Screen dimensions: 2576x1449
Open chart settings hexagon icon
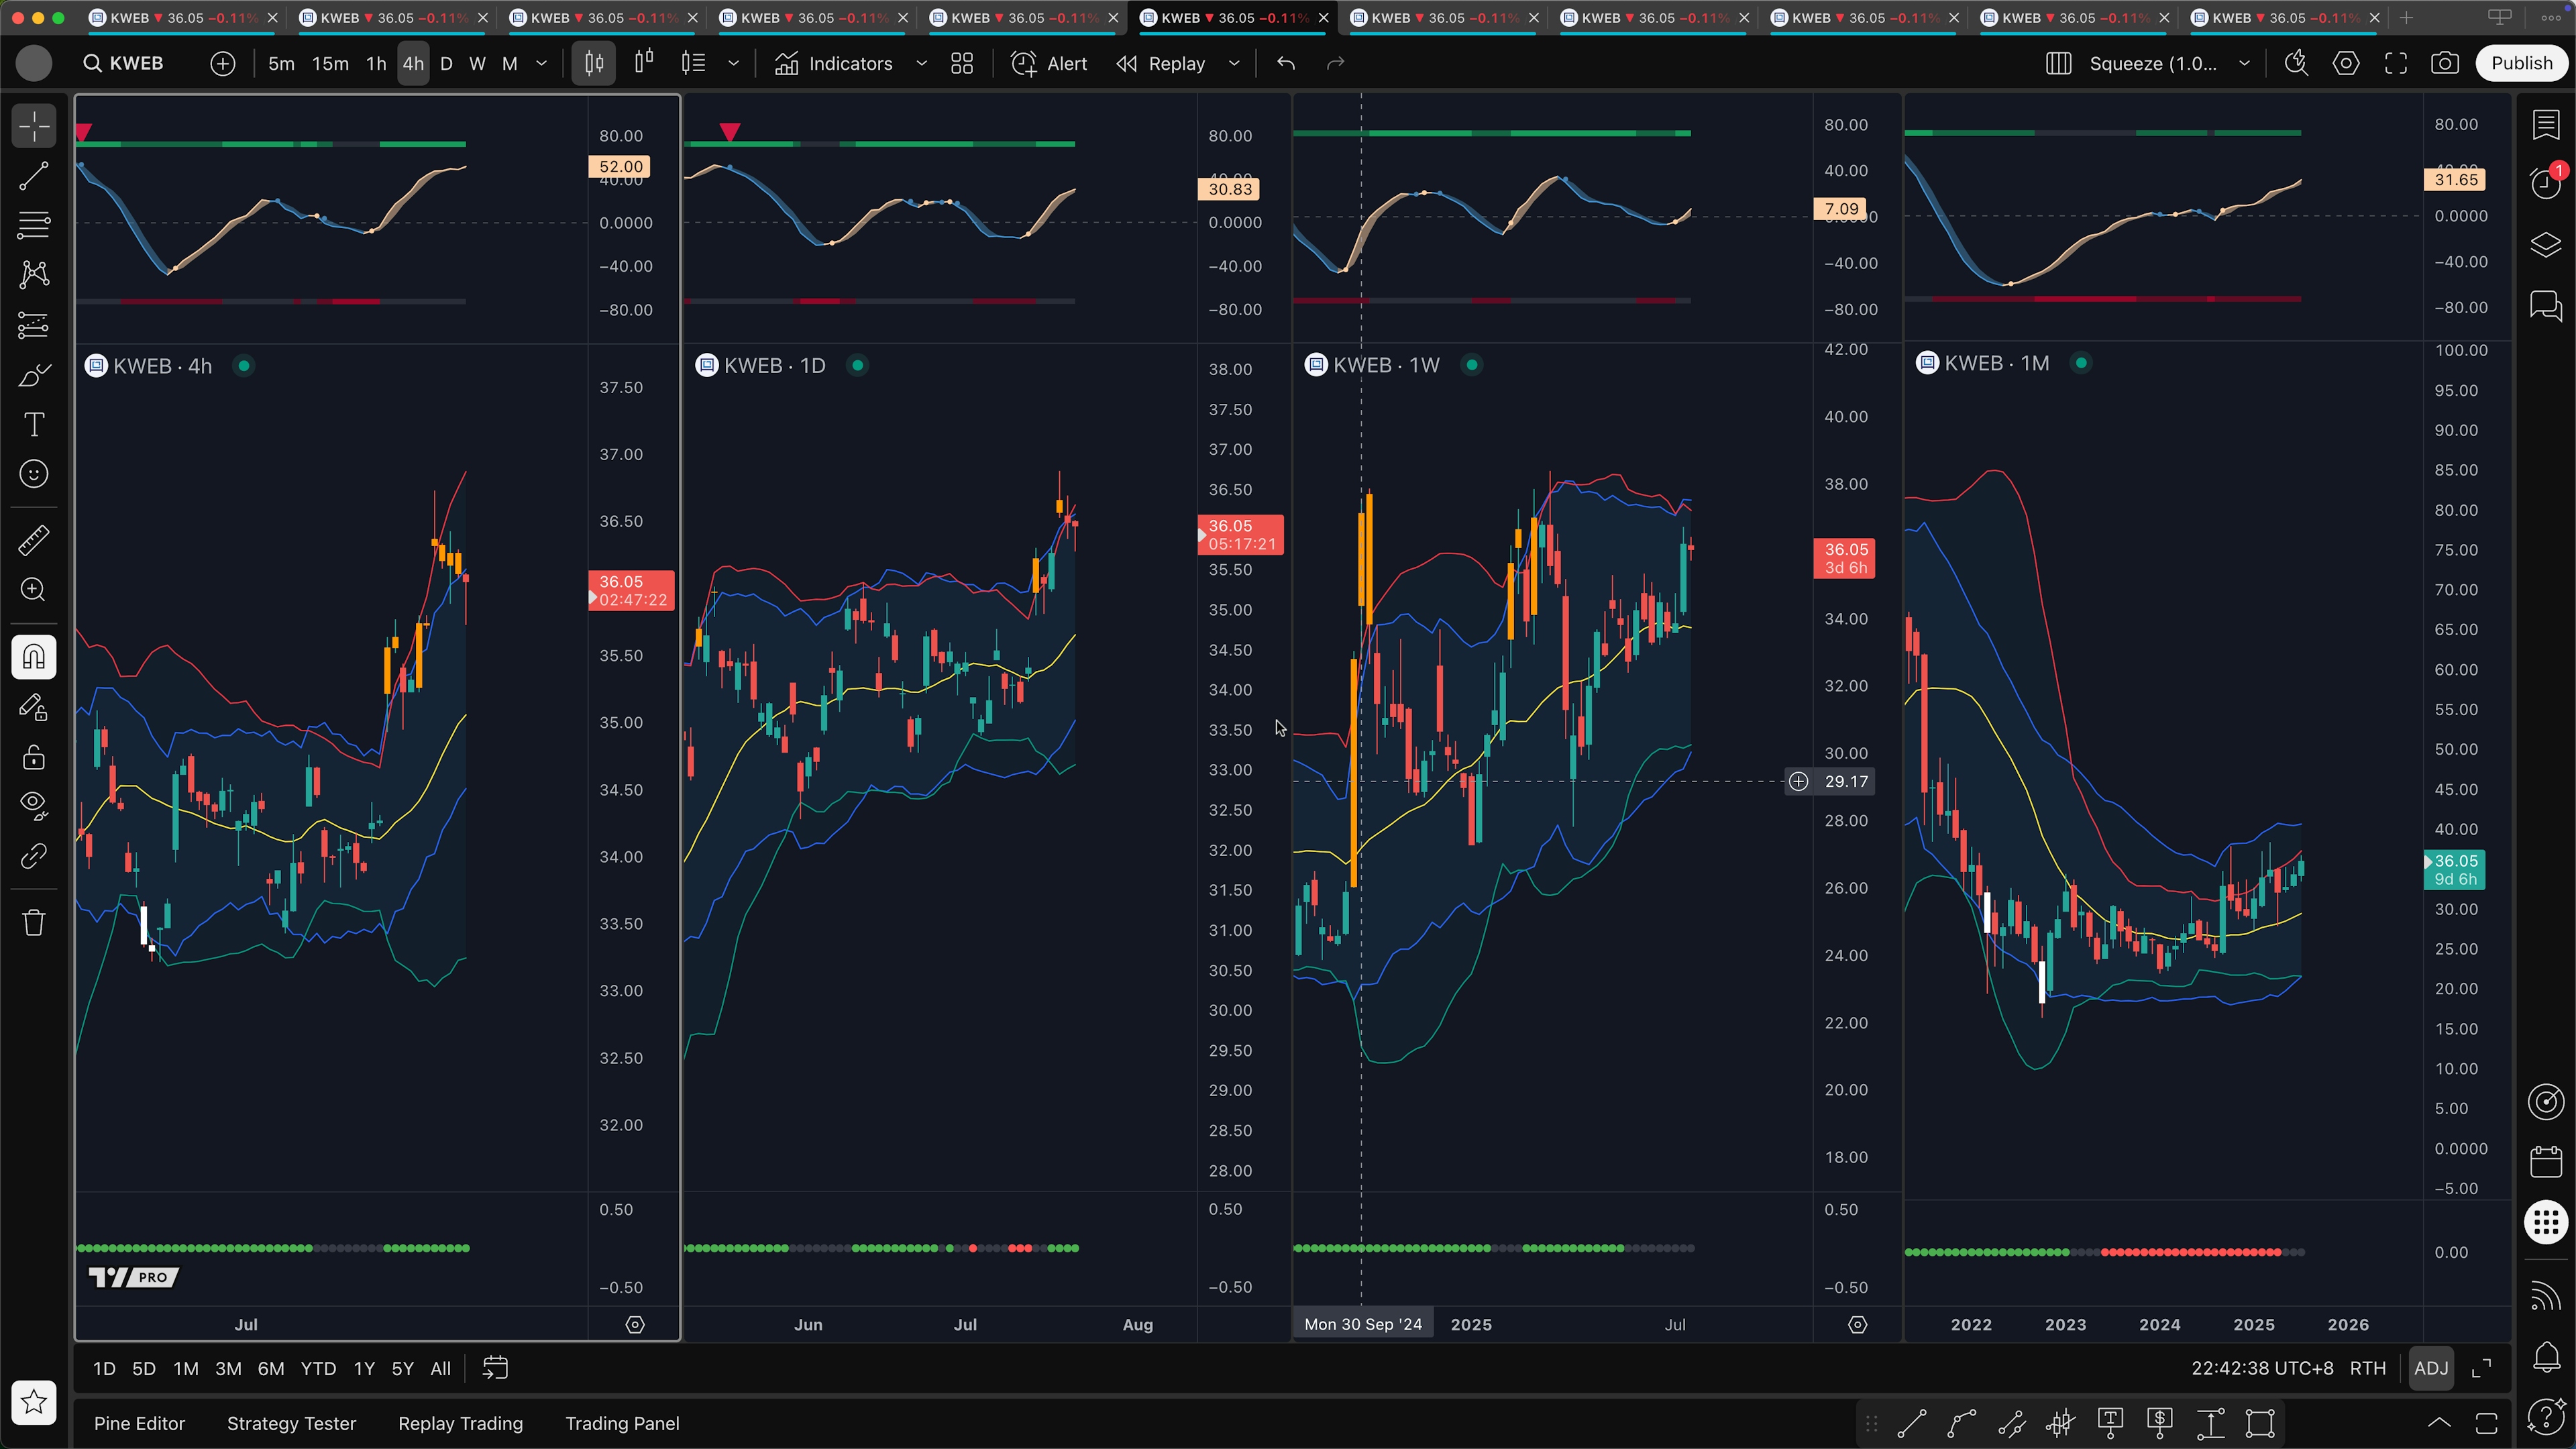coord(2346,64)
